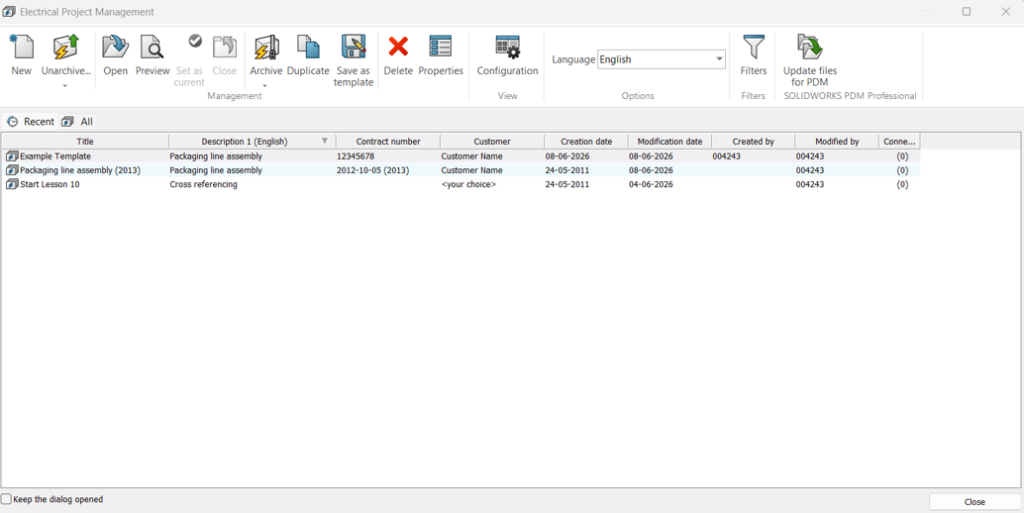
Task: Open project Properties
Action: click(x=441, y=55)
